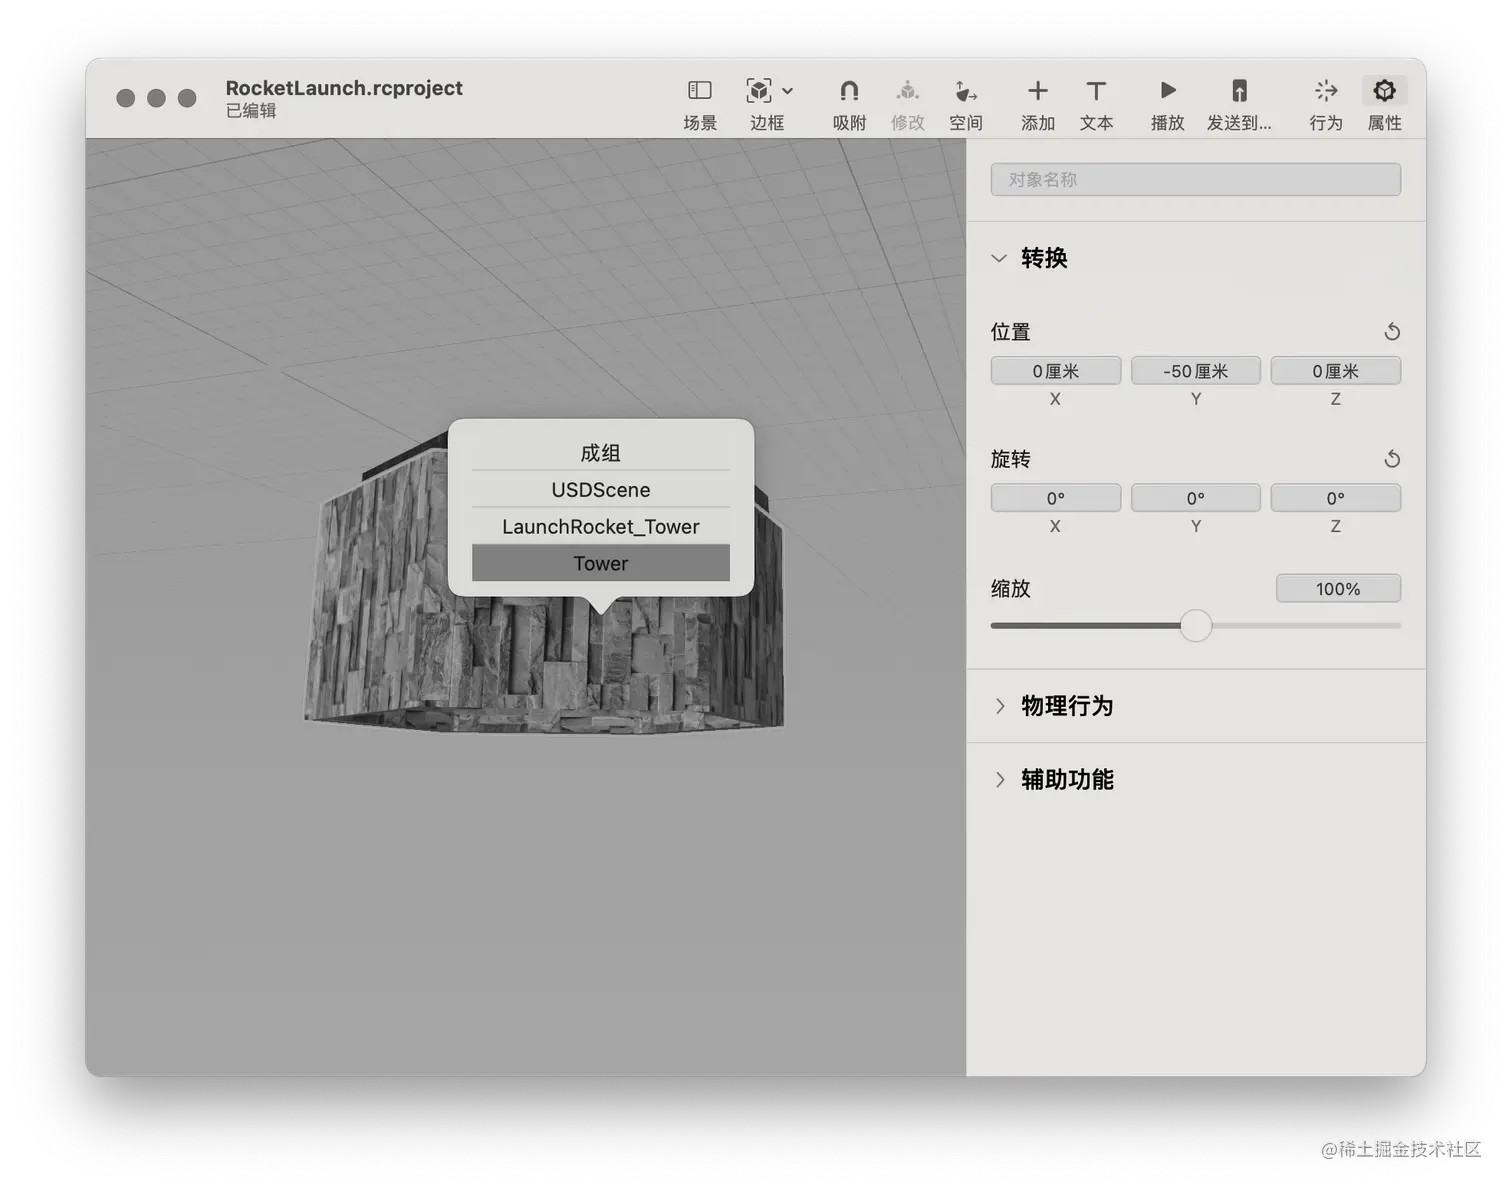
Task: Click the 对象名称 input field
Action: tap(1195, 180)
